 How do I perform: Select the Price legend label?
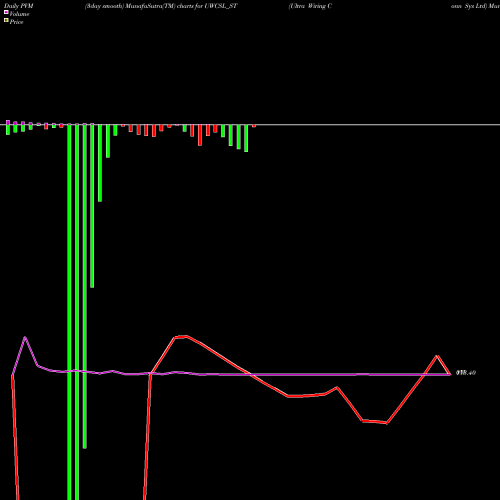16,22
